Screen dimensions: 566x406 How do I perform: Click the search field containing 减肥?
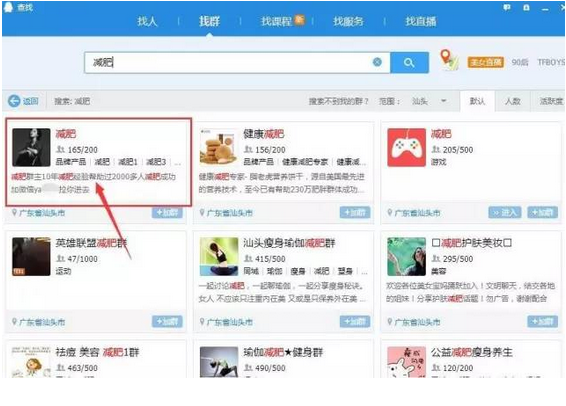(x=237, y=62)
